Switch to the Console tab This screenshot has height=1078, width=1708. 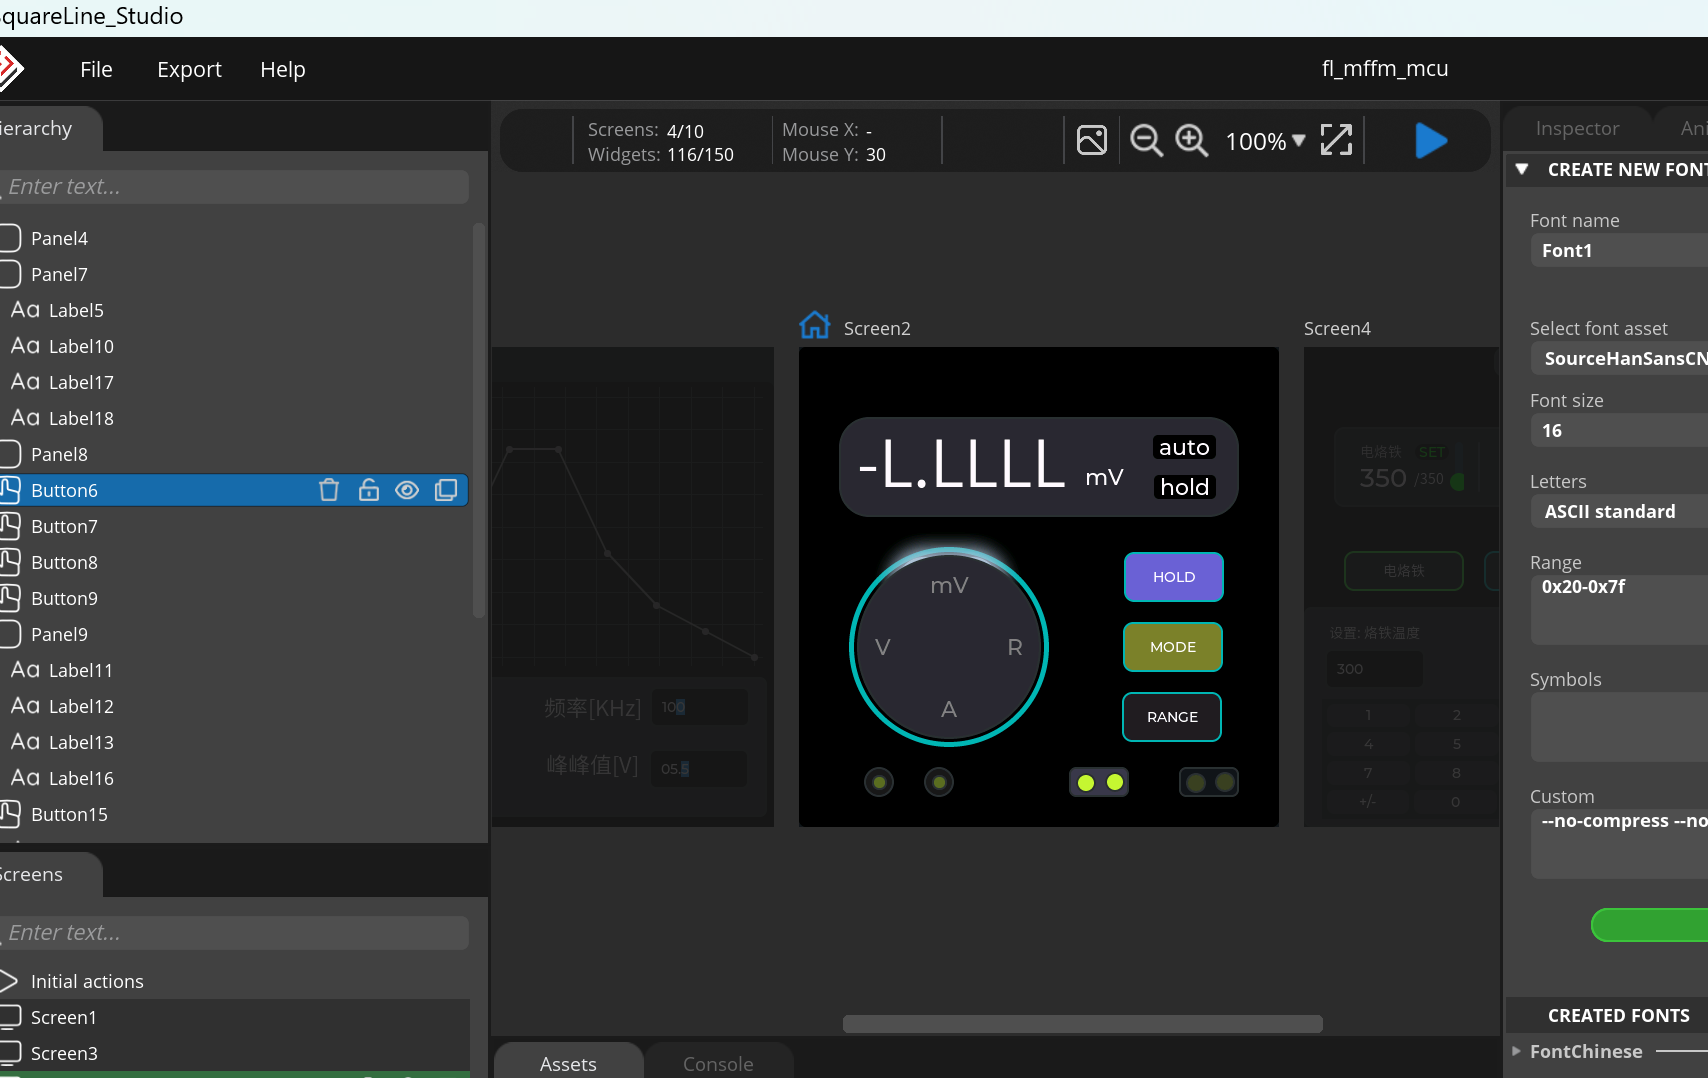coord(718,1063)
